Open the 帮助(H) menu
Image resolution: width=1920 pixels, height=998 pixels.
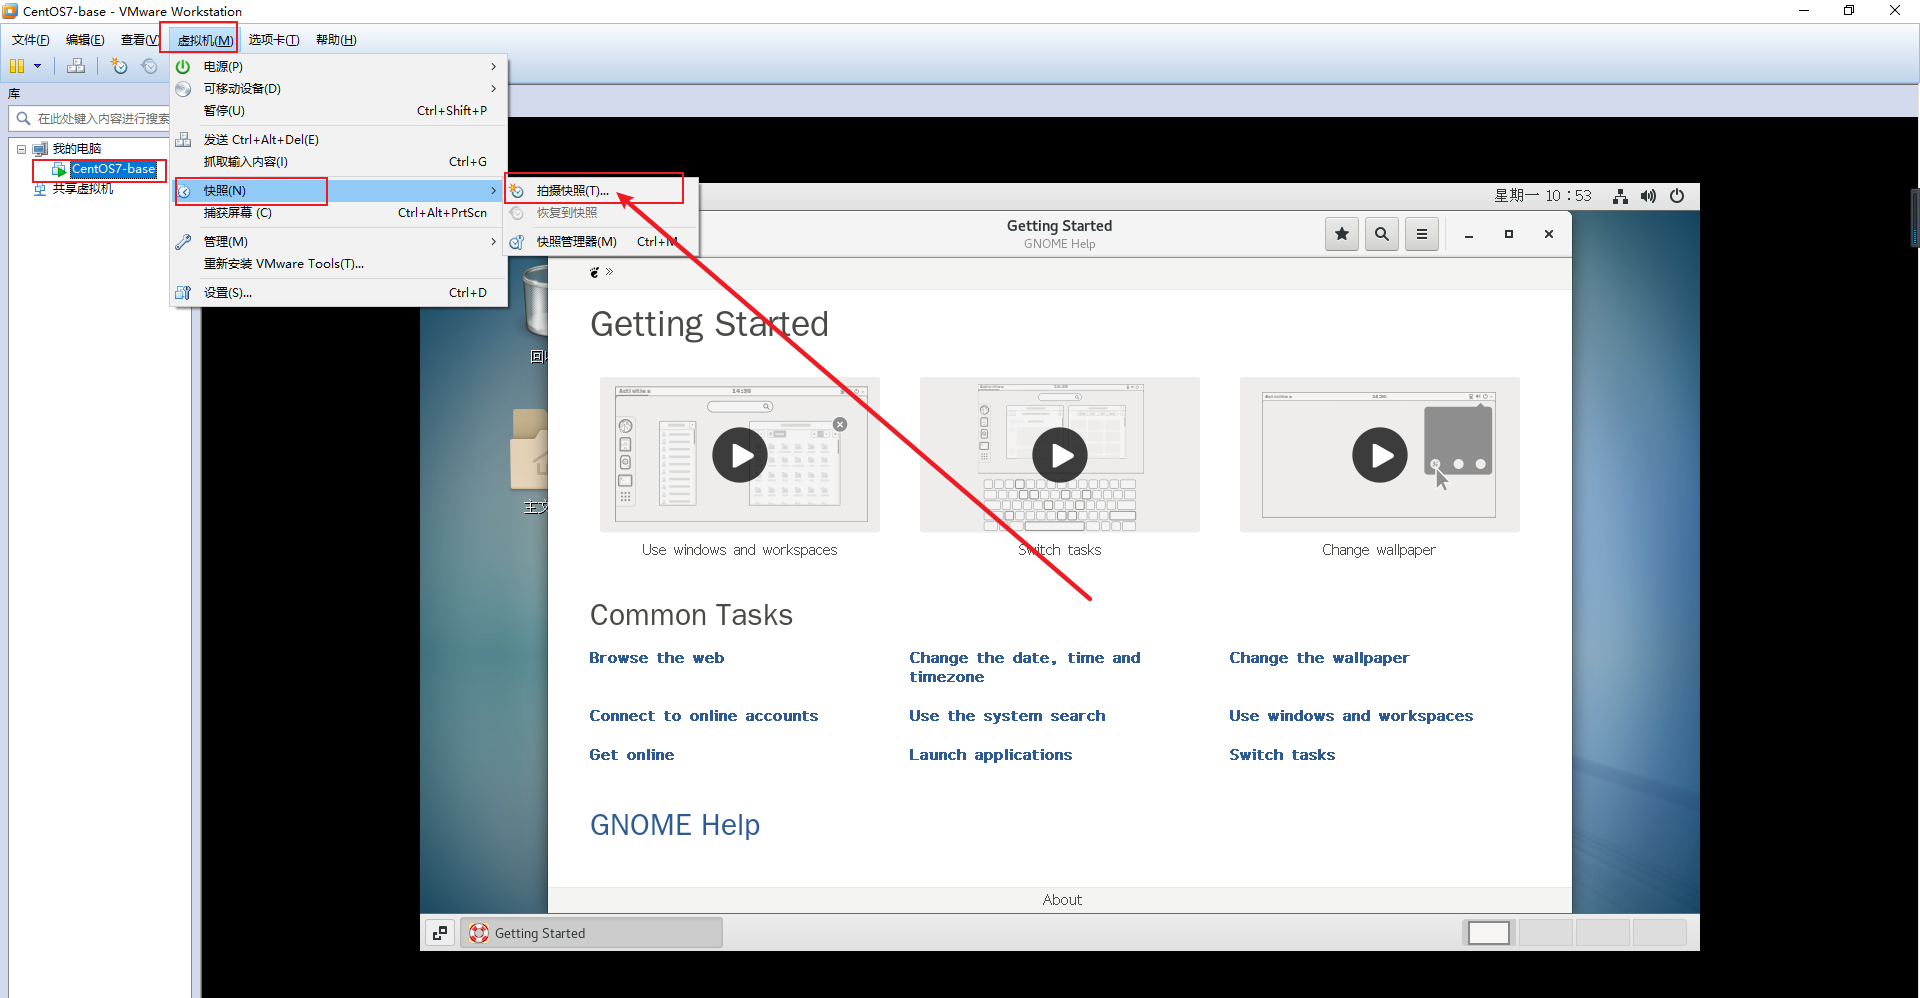[336, 40]
